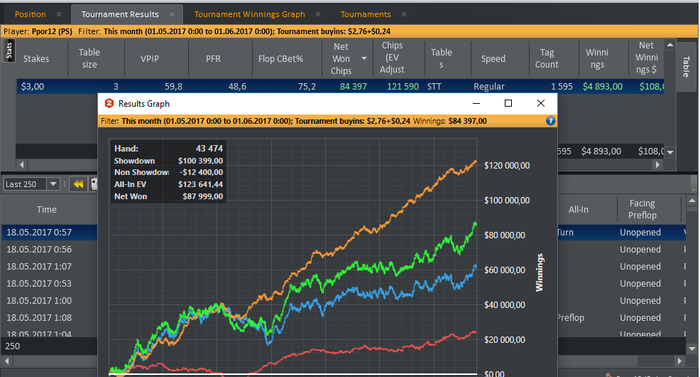Open the Last 250 hands dropdown
The width and height of the screenshot is (700, 377).
pyautogui.click(x=53, y=184)
